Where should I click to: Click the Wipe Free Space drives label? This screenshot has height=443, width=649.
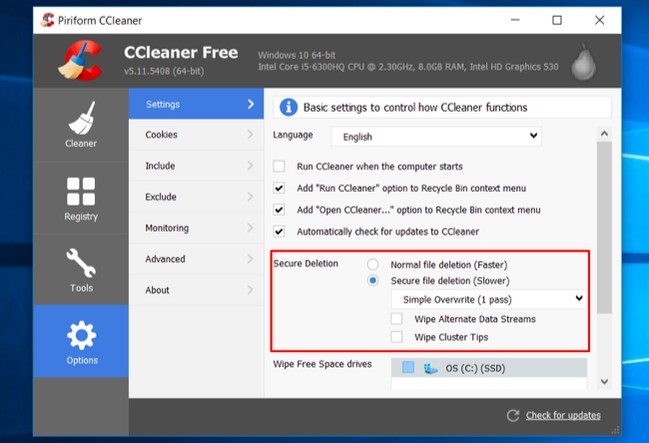[x=322, y=364]
